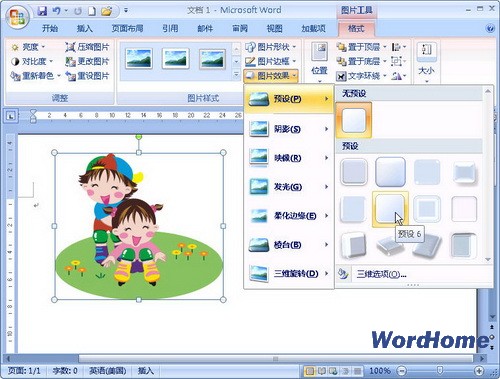This screenshot has width=500, height=379.
Task: Choose the 无预设 no-preset thumbnail
Action: pos(354,120)
